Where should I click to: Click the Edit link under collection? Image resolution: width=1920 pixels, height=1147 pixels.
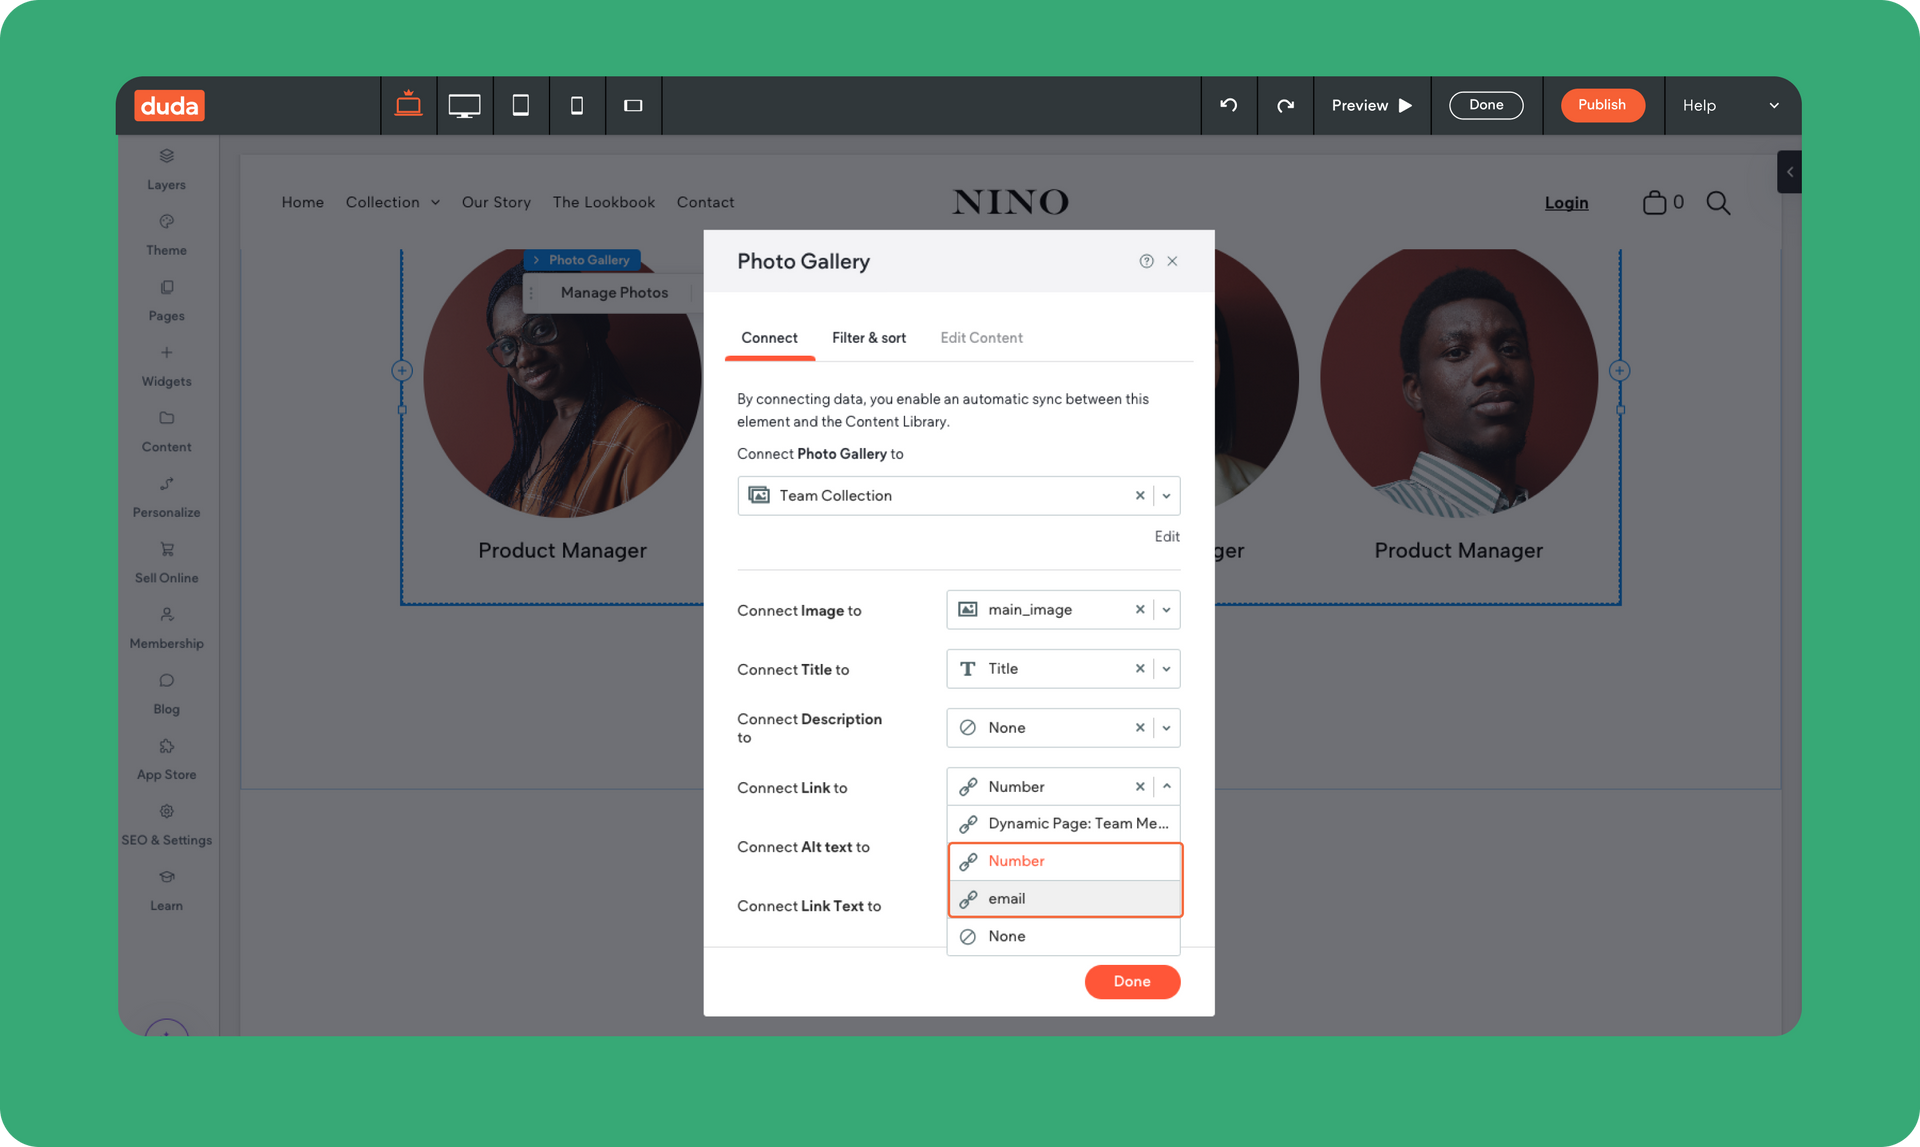coord(1166,537)
